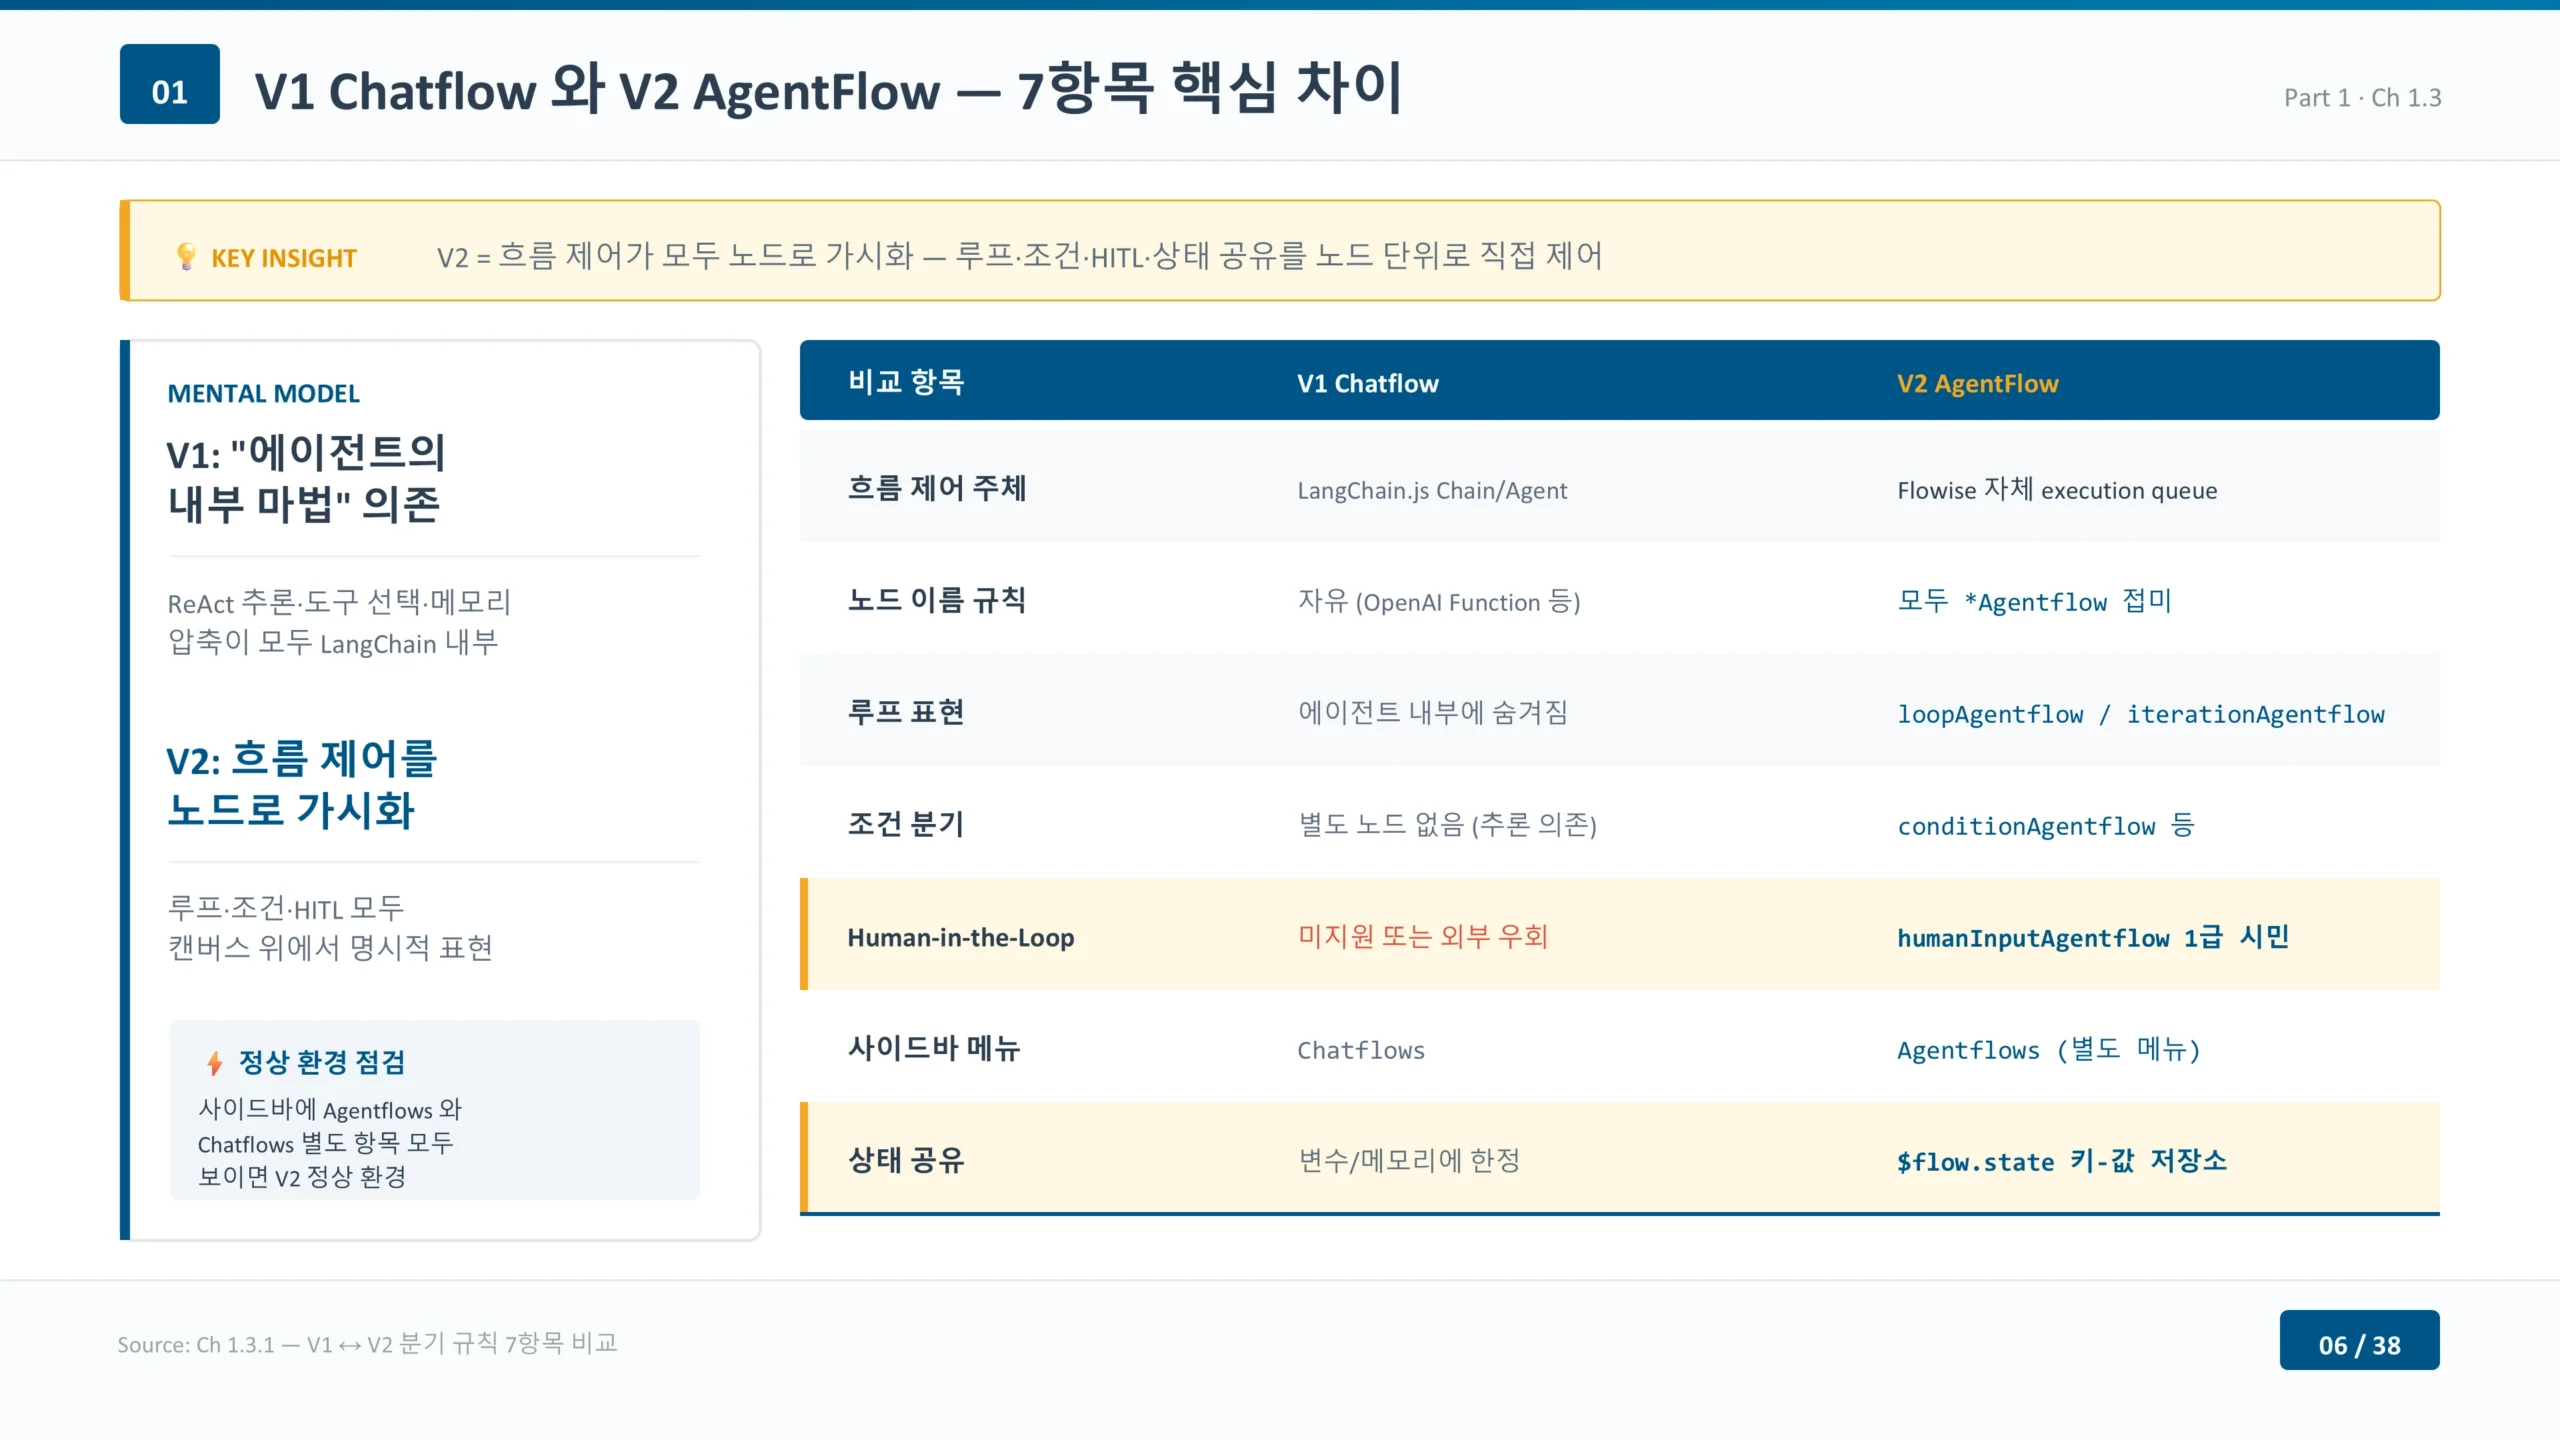Image resolution: width=2560 pixels, height=1440 pixels.
Task: Select the 사이드바 메뉴 row label
Action: coord(934,1048)
